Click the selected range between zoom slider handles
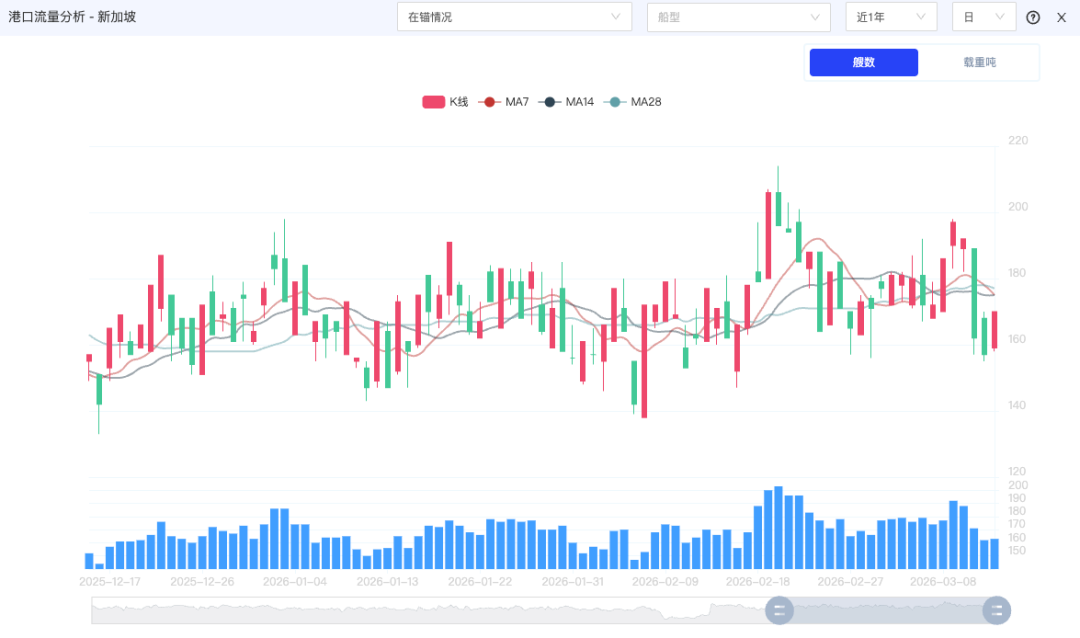The height and width of the screenshot is (638, 1080). point(888,610)
